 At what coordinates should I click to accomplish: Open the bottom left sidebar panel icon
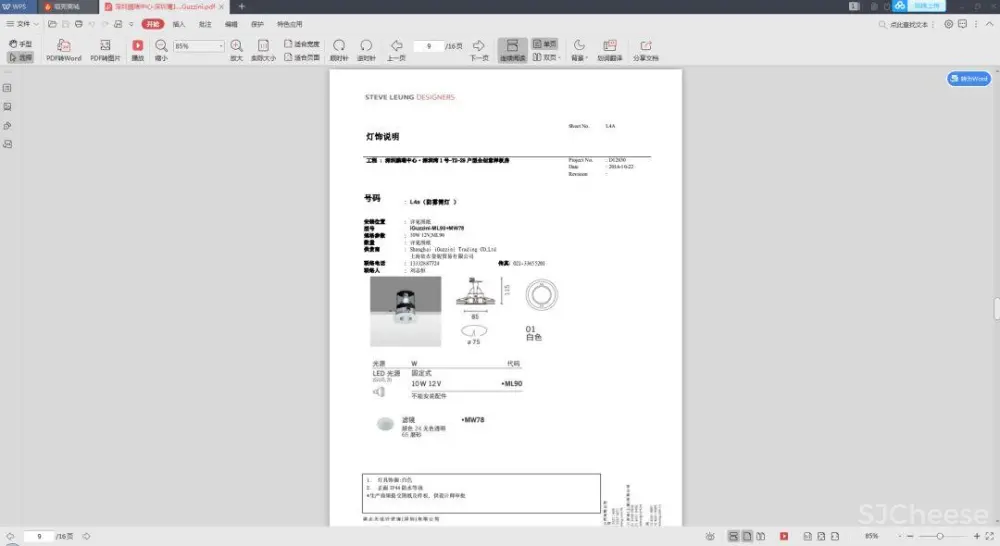tap(8, 144)
